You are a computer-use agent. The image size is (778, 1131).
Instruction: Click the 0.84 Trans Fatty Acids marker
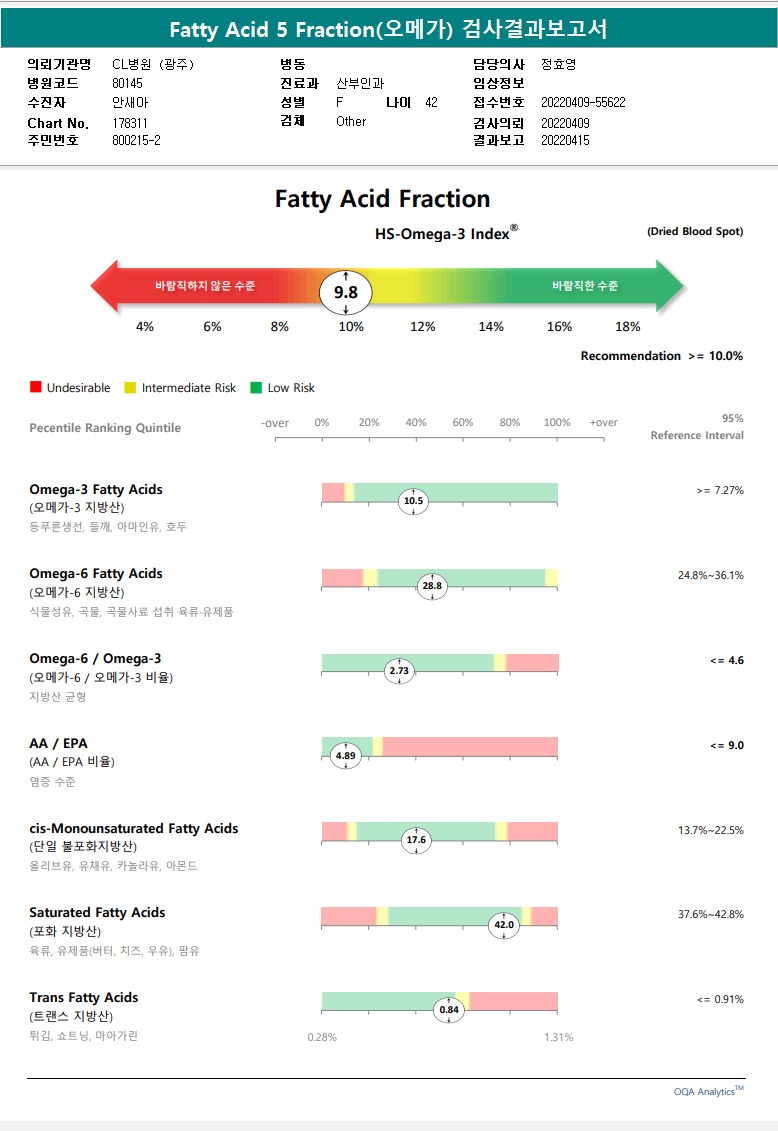450,1010
